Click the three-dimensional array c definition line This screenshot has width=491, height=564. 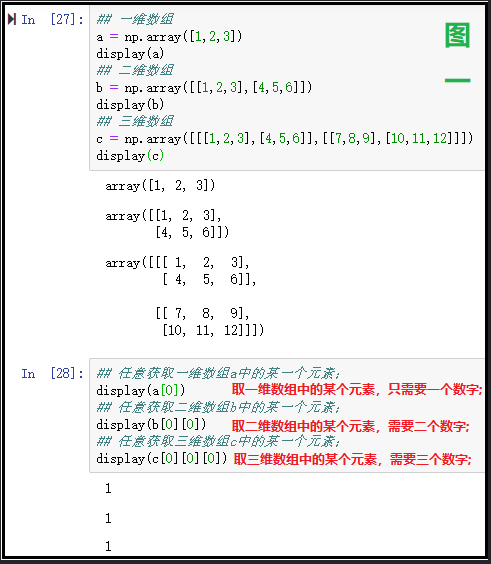coord(285,138)
